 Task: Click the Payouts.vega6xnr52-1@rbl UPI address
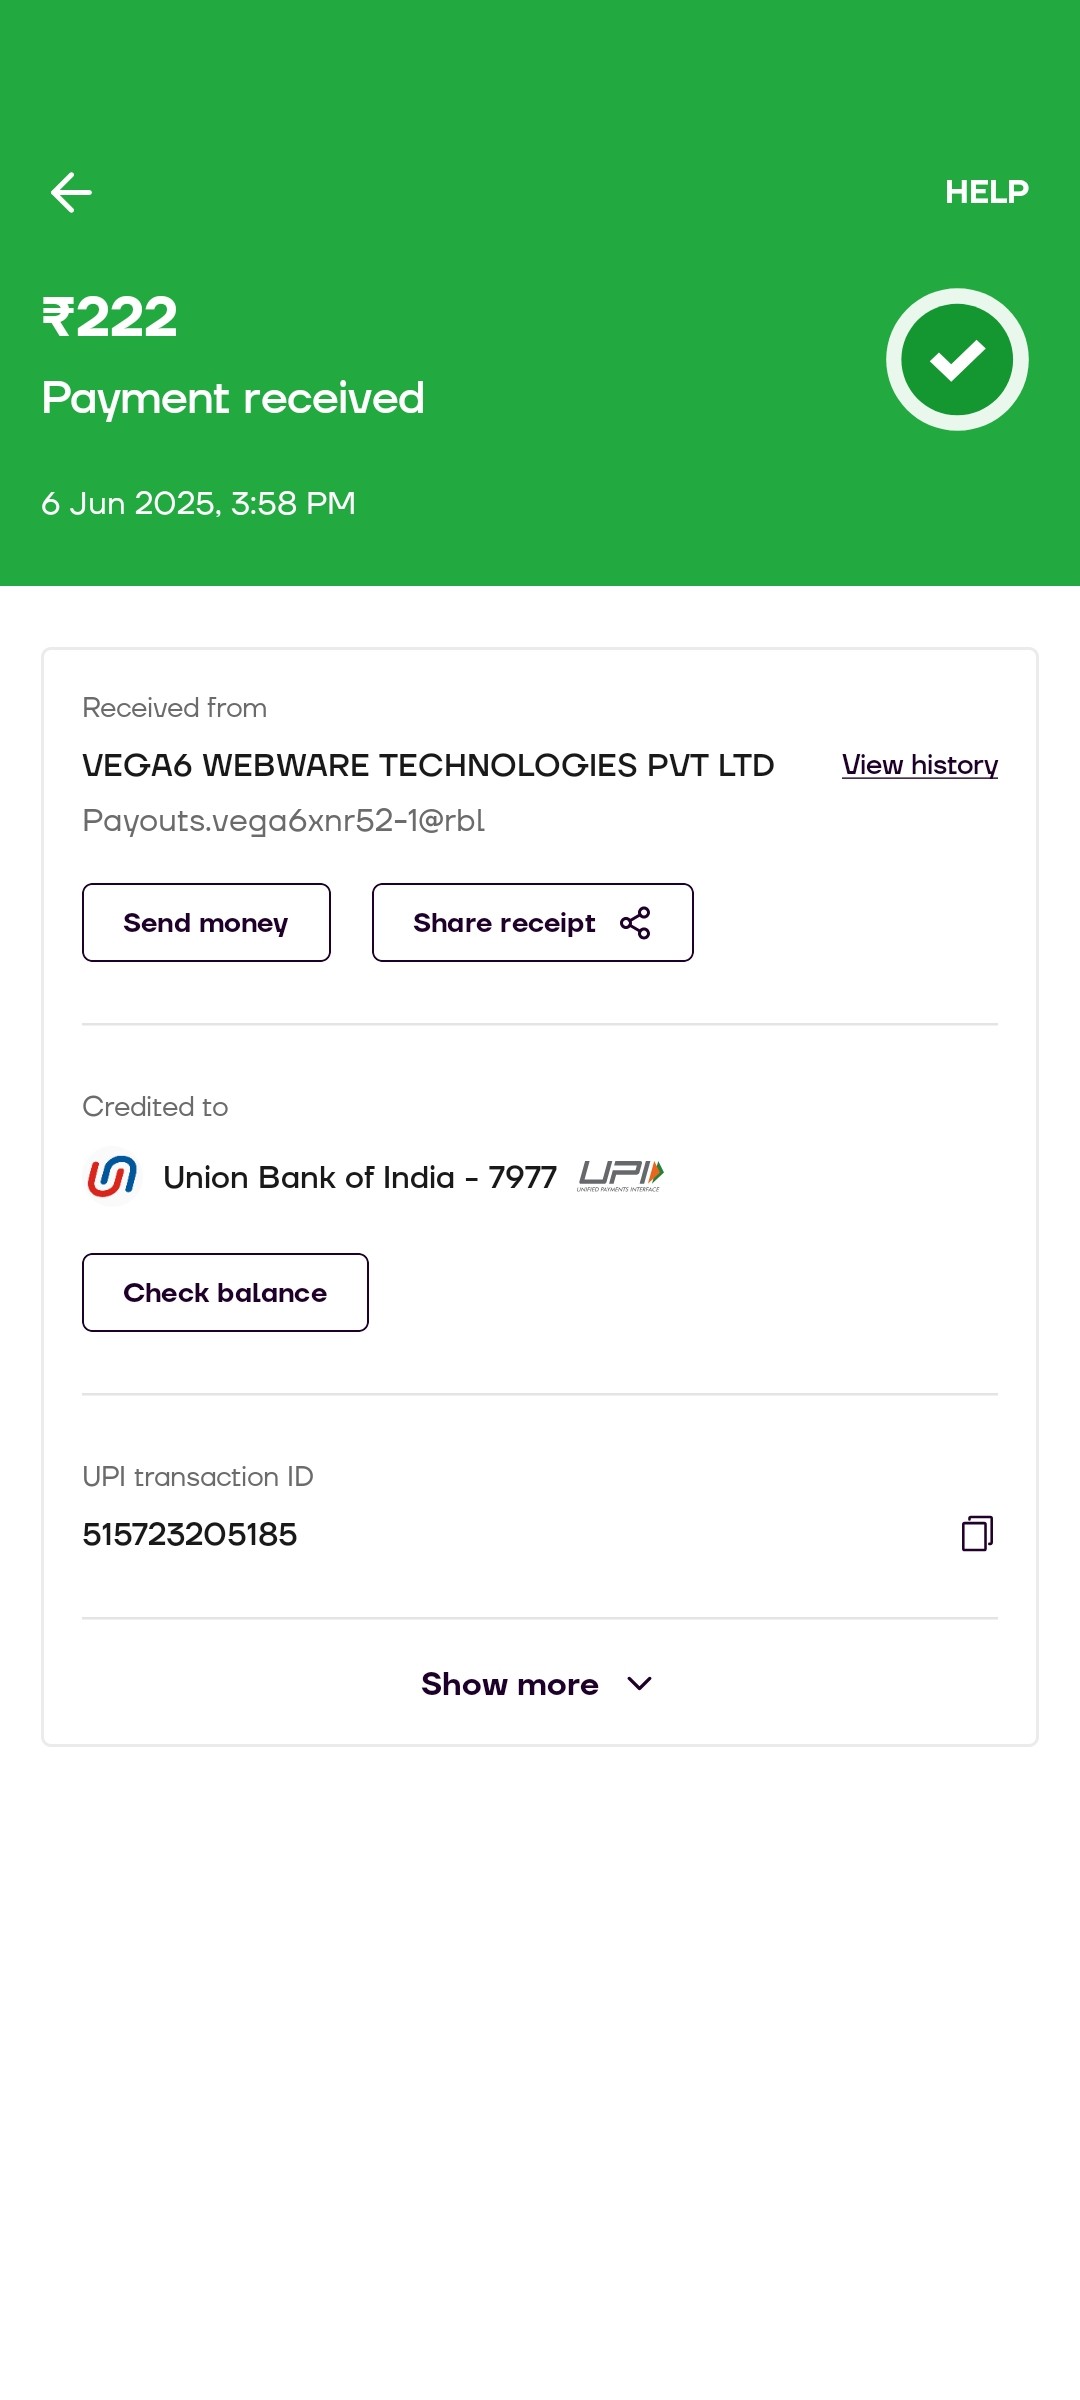[x=283, y=821]
